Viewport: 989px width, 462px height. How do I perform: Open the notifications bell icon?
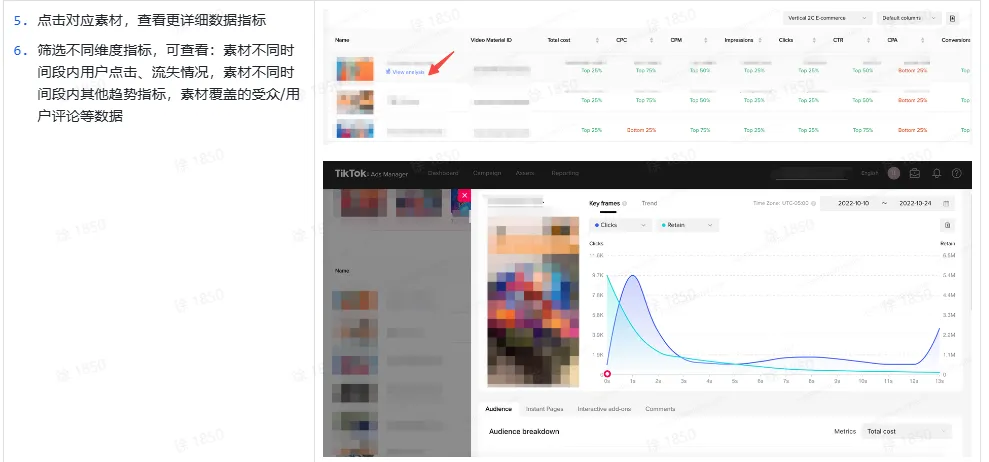936,174
